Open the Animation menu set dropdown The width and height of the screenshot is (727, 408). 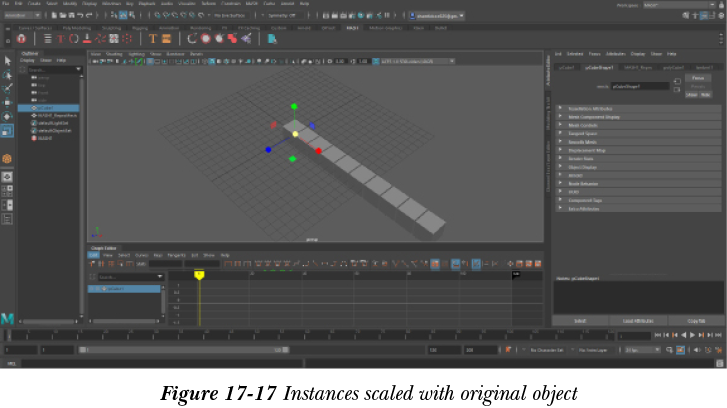click(x=22, y=17)
